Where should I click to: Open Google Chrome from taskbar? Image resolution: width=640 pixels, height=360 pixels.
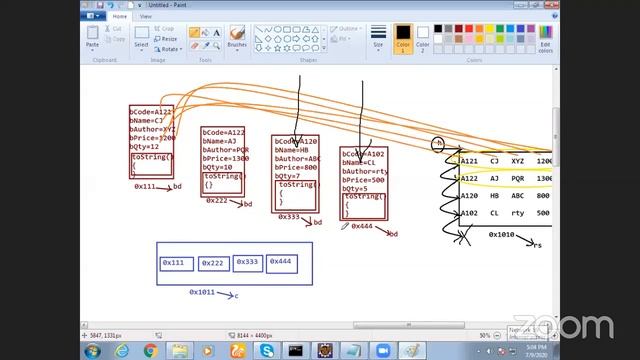click(151, 351)
